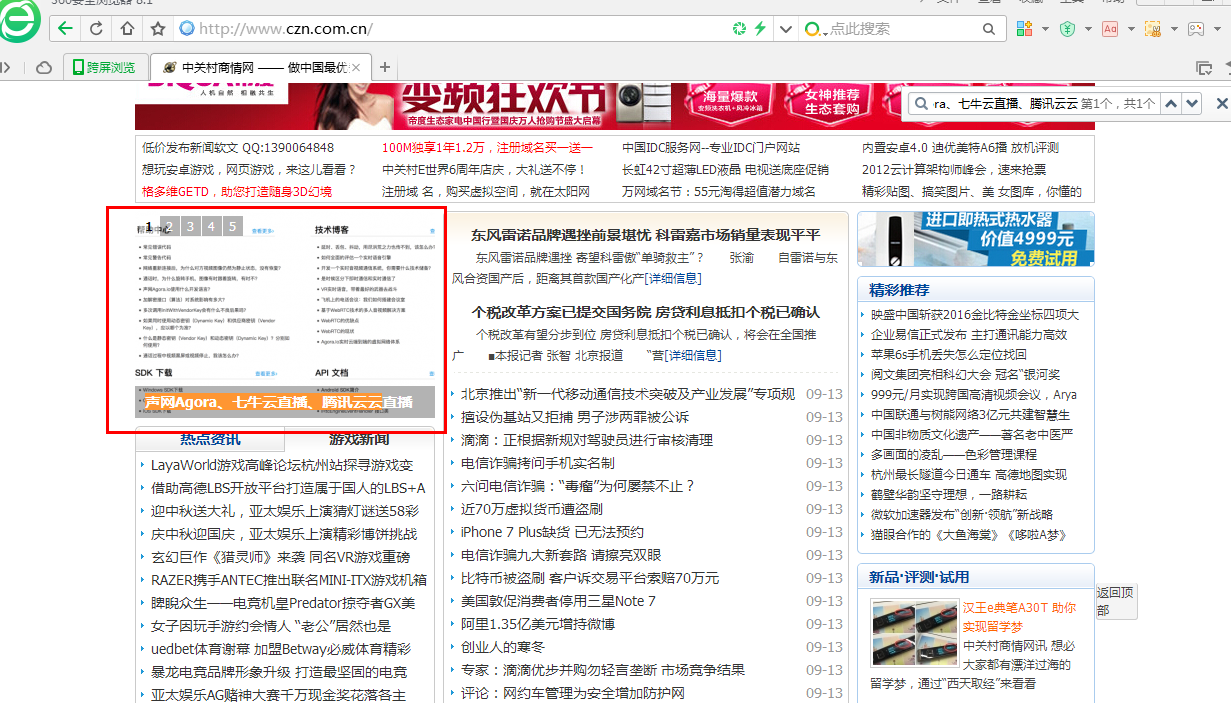1231x703 pixels.
Task: Open 阿里1.35亿美元增持微博 news link
Action: click(538, 624)
